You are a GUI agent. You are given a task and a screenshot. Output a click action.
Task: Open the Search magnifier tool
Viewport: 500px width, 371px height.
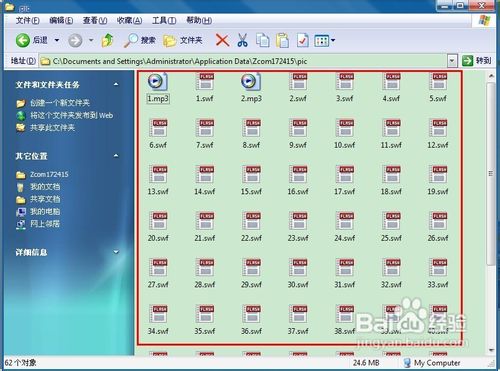(x=130, y=40)
